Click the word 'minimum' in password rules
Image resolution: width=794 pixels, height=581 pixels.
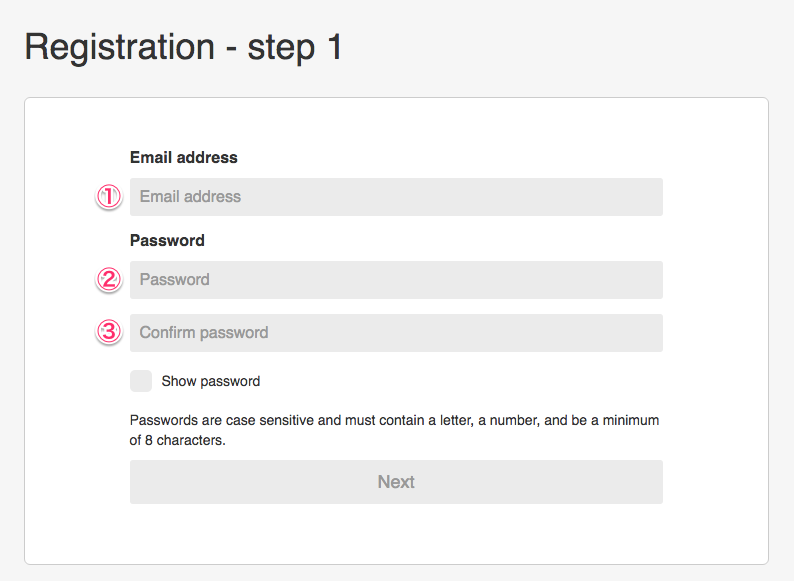click(x=630, y=420)
